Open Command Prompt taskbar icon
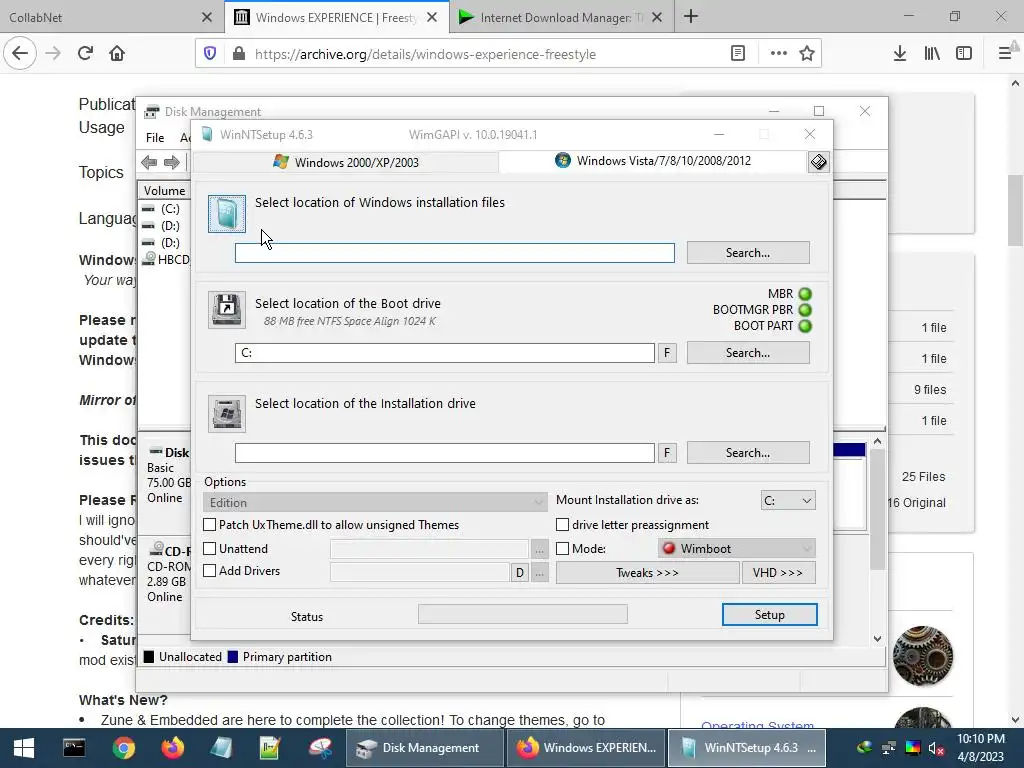Viewport: 1024px width, 768px height. [x=74, y=748]
